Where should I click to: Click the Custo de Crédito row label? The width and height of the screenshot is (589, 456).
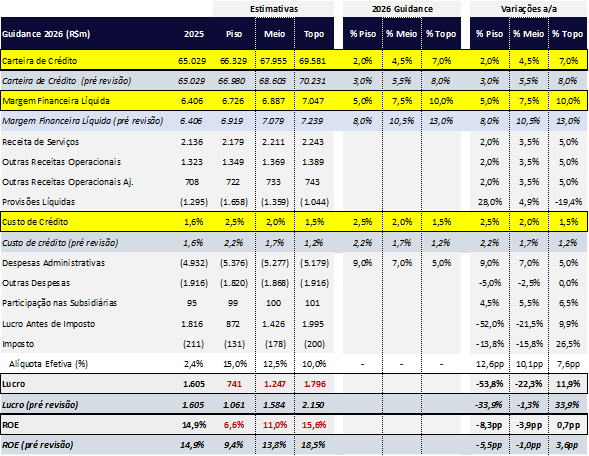(x=35, y=222)
